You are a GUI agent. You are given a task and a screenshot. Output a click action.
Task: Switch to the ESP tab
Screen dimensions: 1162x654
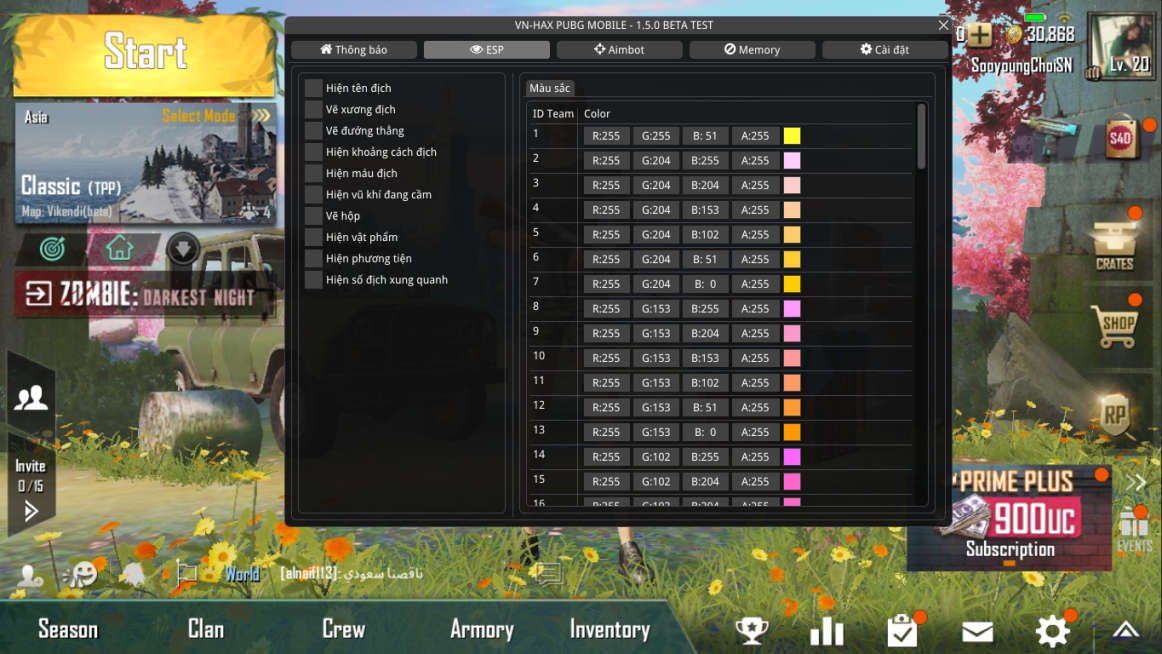pos(487,50)
